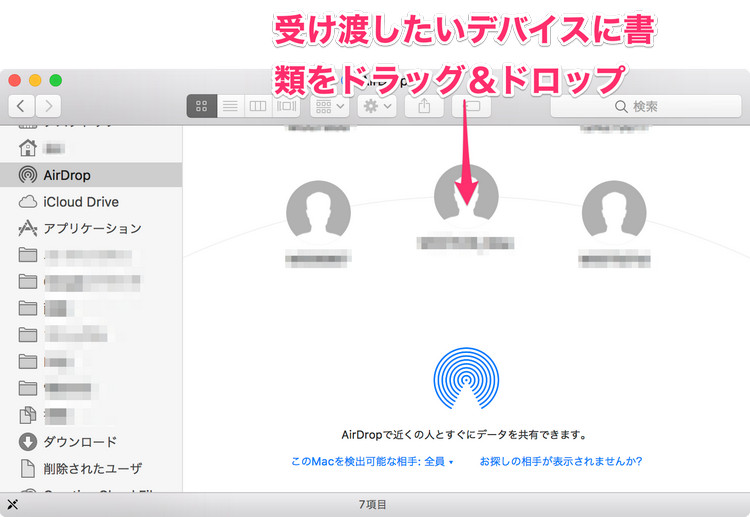Switch to icon grid view

click(201, 106)
